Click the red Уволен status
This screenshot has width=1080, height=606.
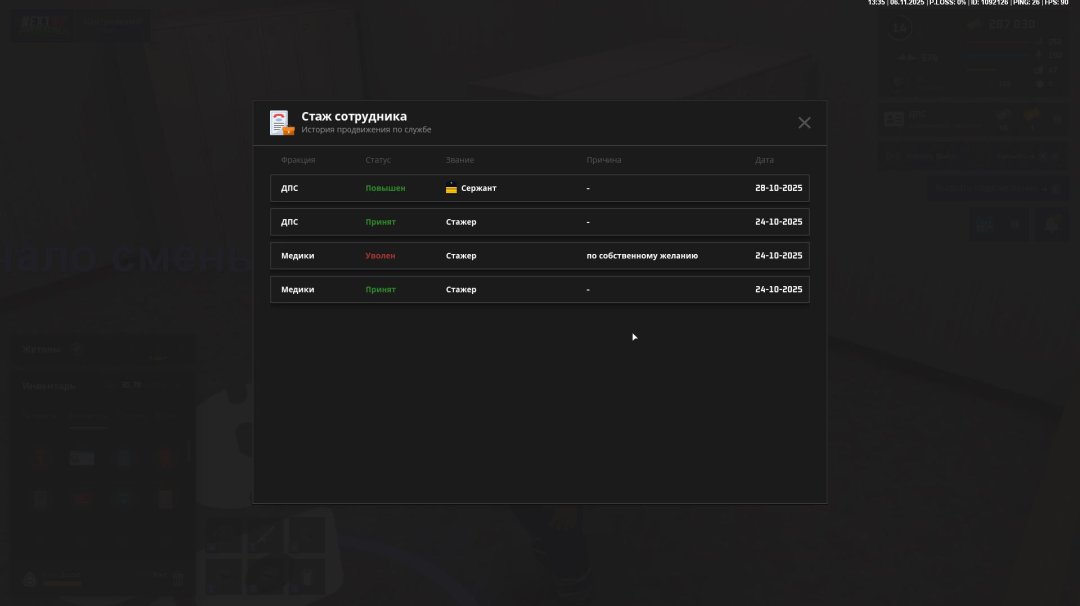(380, 256)
